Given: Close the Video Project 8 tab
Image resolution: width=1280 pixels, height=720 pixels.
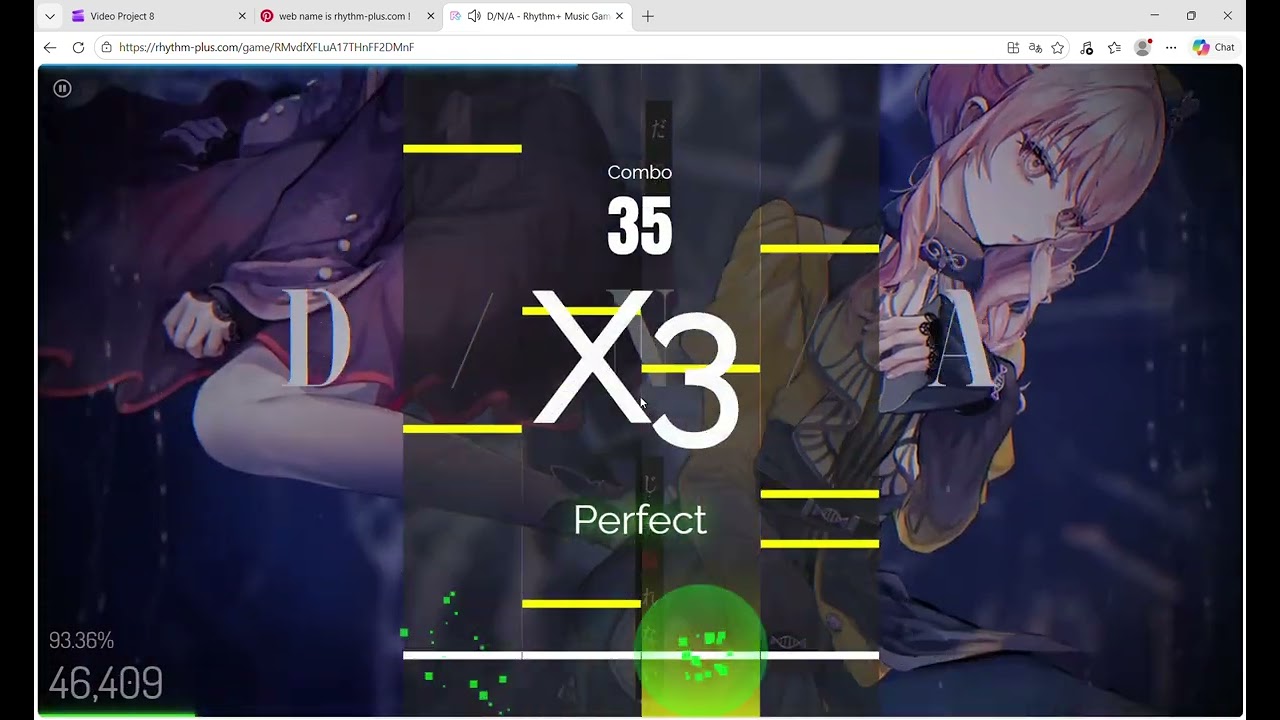Looking at the screenshot, I should [242, 16].
